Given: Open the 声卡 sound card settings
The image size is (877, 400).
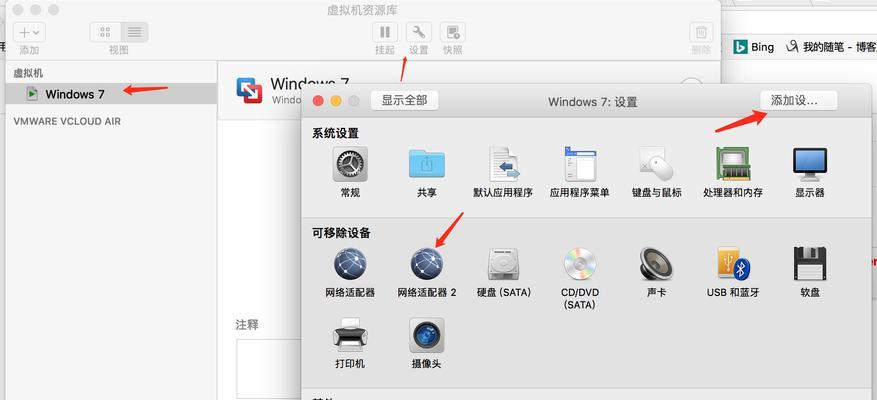Looking at the screenshot, I should click(656, 264).
